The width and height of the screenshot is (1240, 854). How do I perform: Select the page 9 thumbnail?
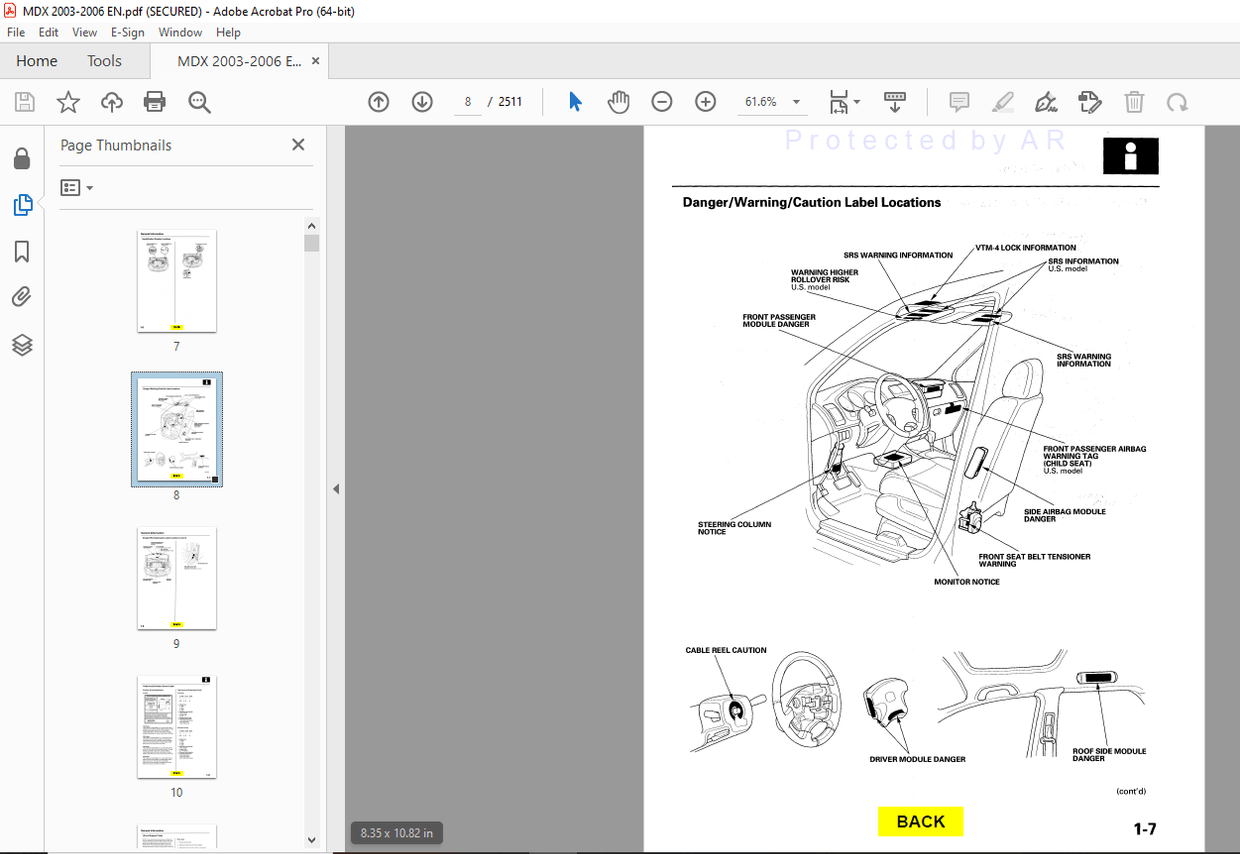pyautogui.click(x=177, y=578)
